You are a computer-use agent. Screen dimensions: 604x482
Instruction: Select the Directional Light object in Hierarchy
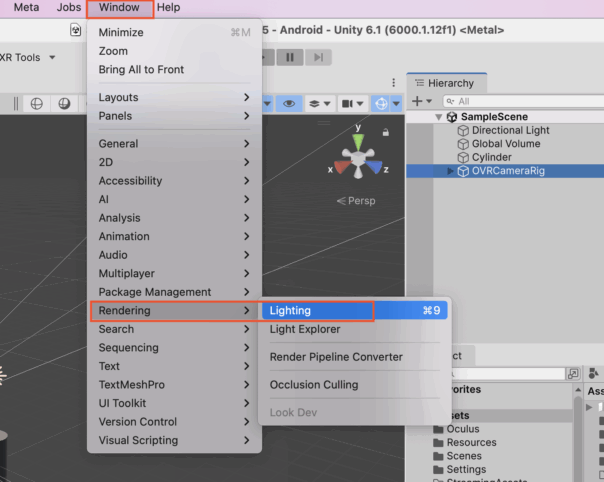point(510,130)
